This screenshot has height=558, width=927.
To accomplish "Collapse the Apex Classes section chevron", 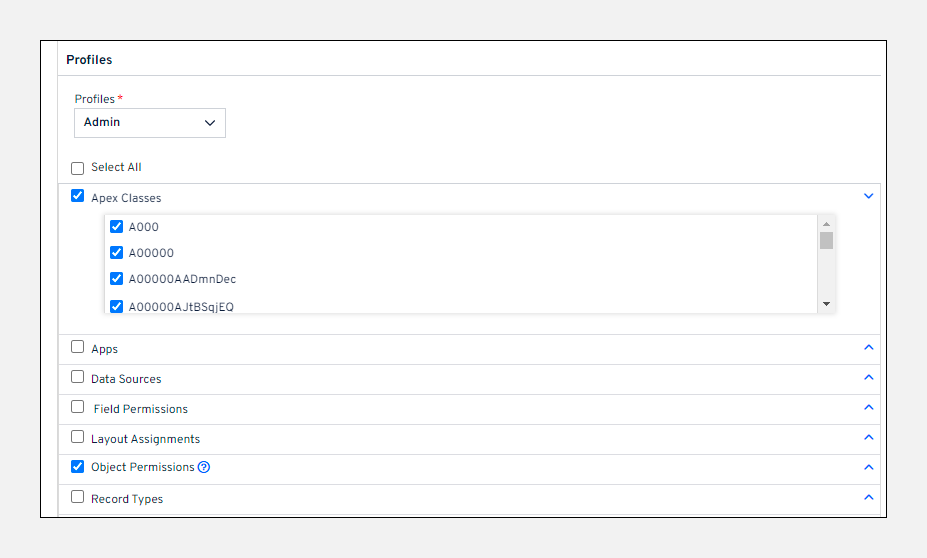I will tap(868, 196).
